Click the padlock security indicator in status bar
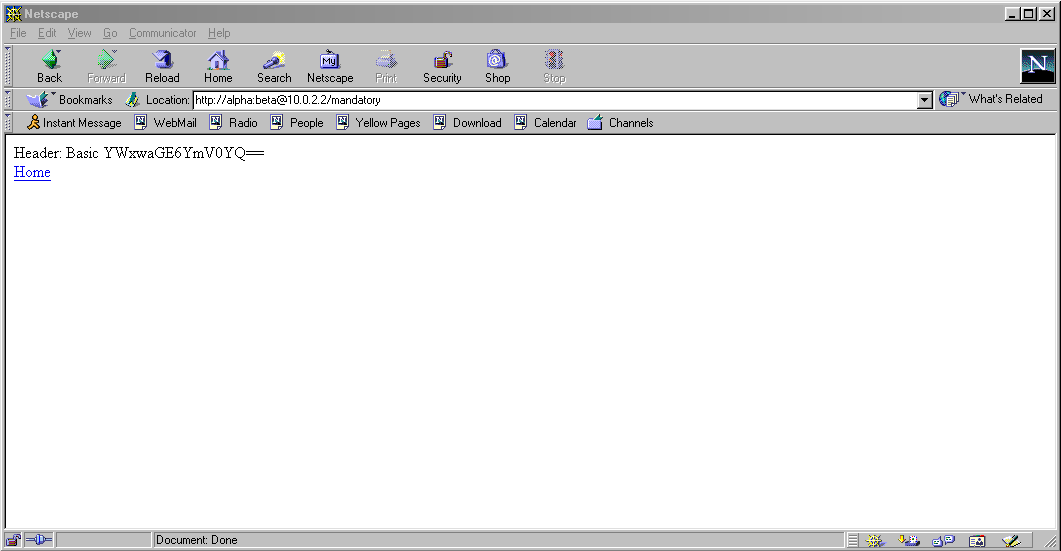The height and width of the screenshot is (551, 1061). point(14,540)
